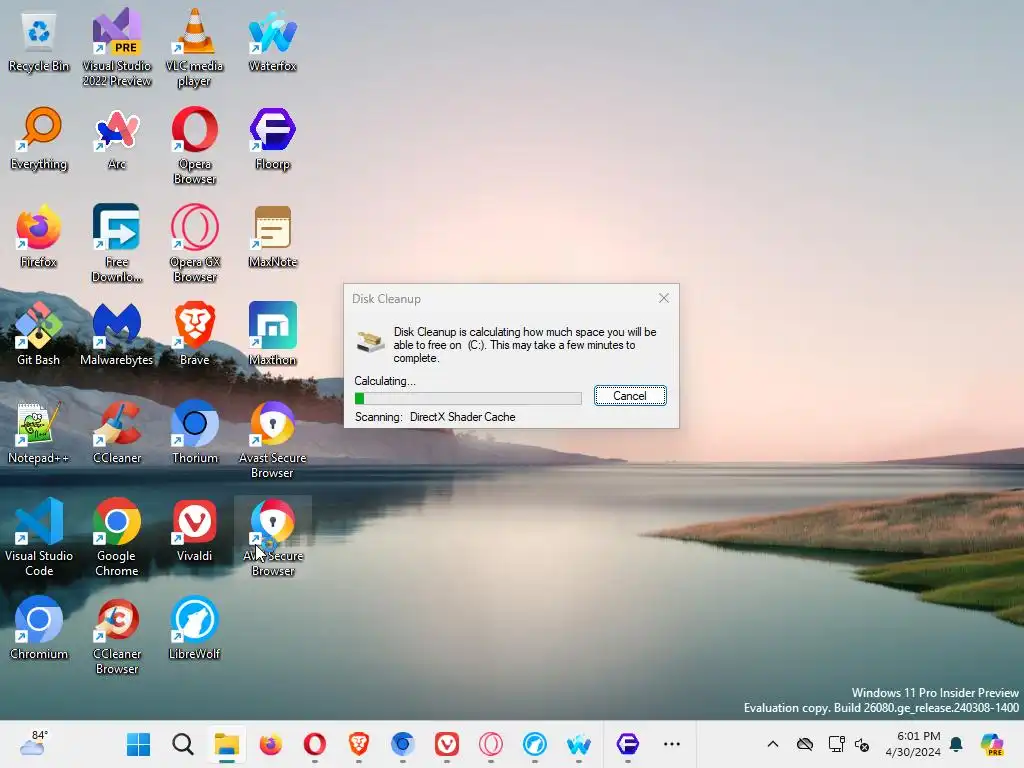Select the Free Download Manager desktop shortcut
Image resolution: width=1024 pixels, height=768 pixels.
117,244
